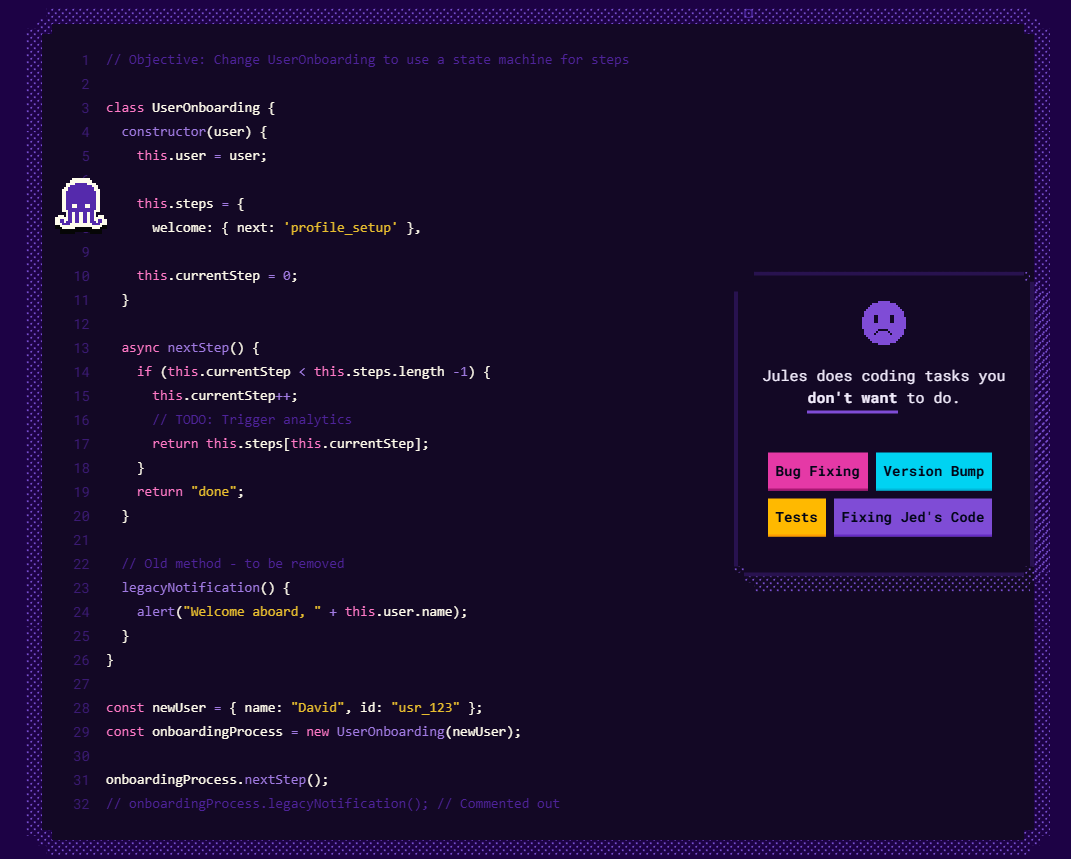
Task: Click the commented-out legacyNotification call line 32
Action: (333, 804)
